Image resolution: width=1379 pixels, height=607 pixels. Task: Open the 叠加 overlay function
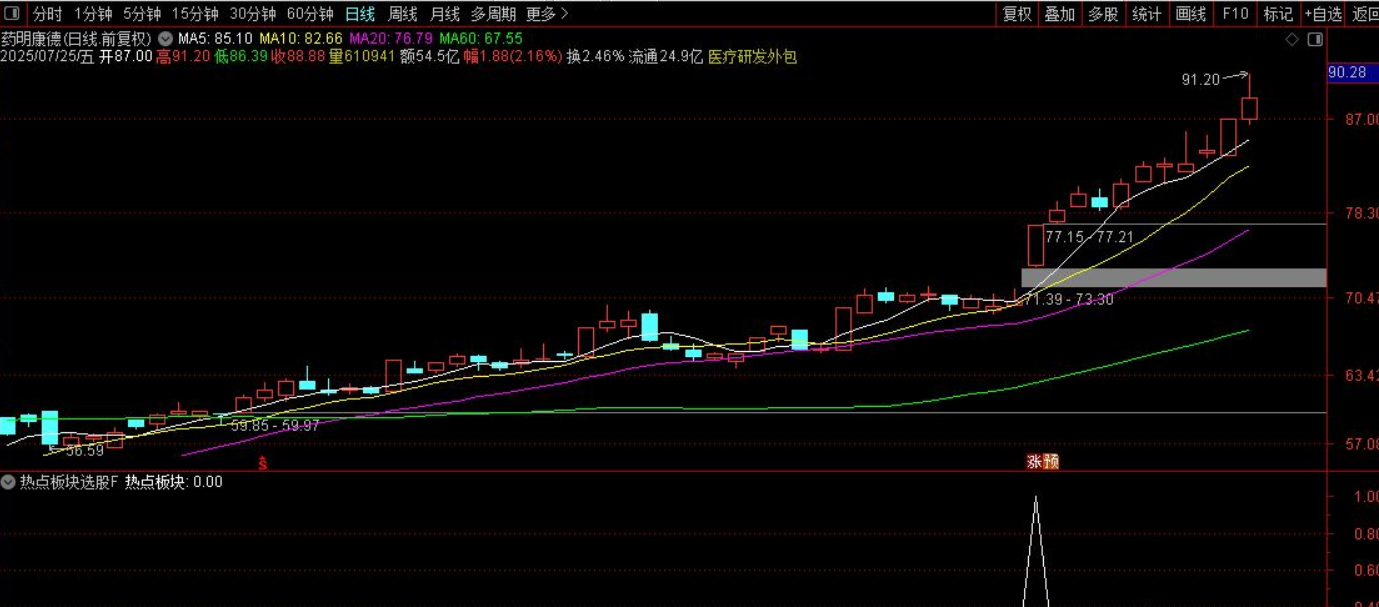click(x=1060, y=13)
